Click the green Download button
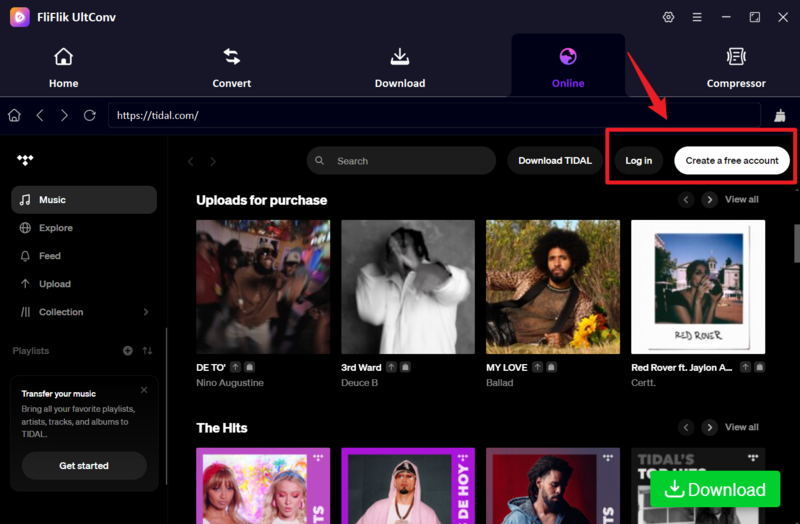 point(715,489)
